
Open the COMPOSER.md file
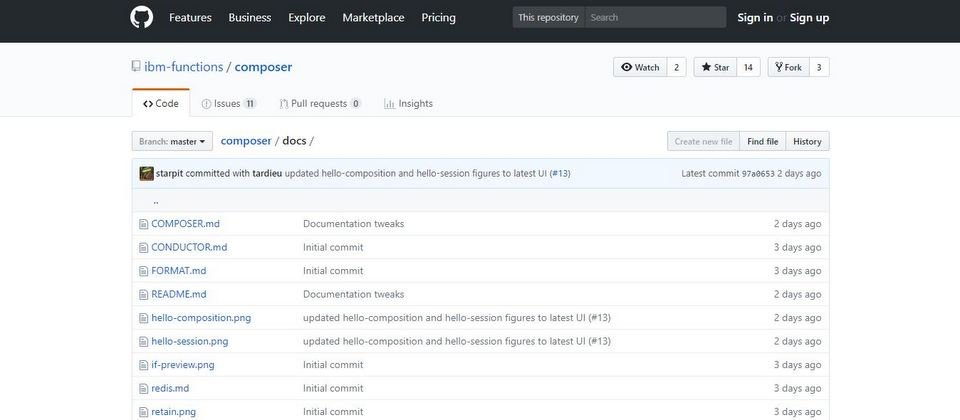[x=186, y=224]
